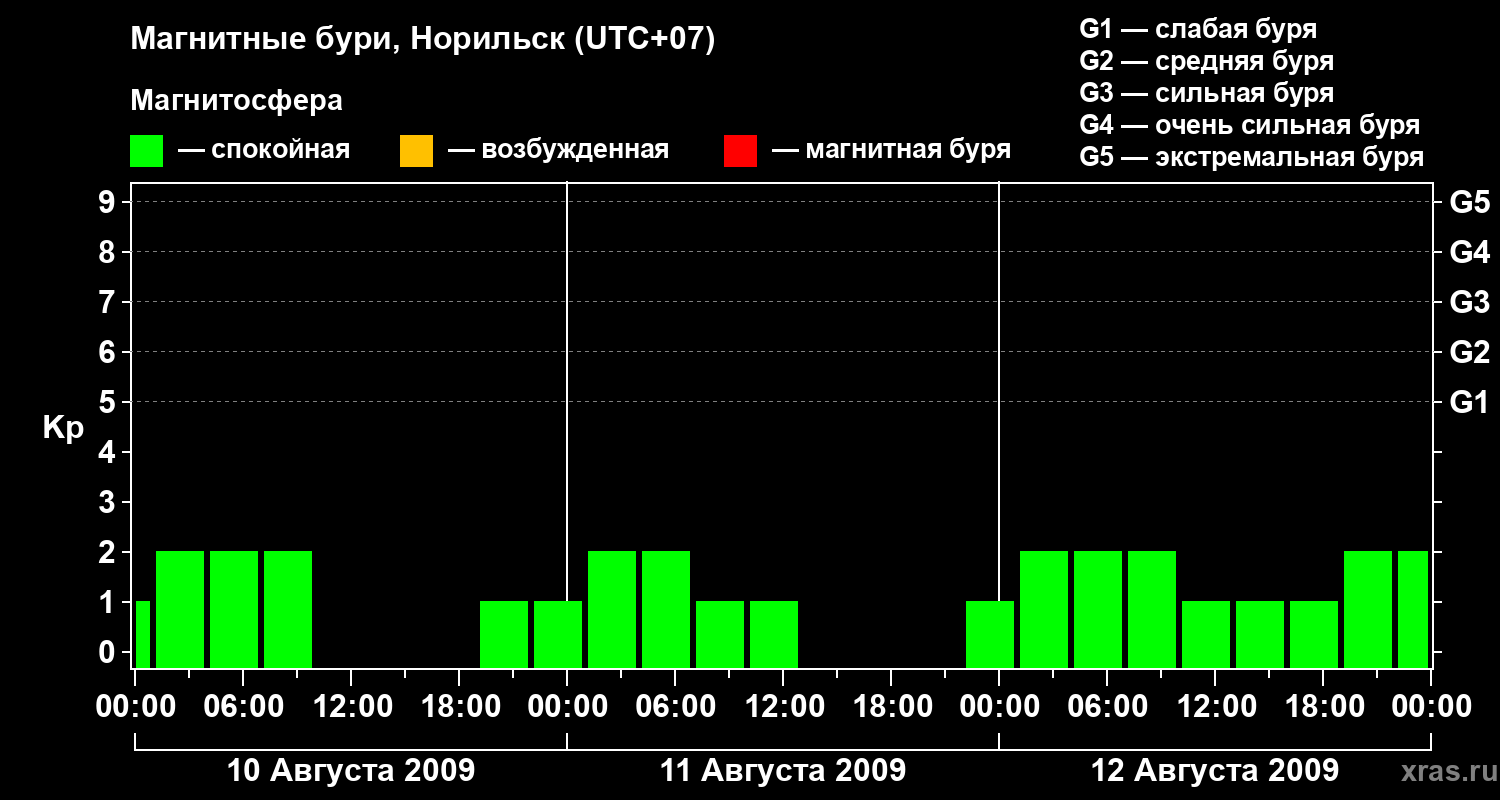Viewport: 1500px width, 800px height.
Task: Click the 06:00 time label for 10 August
Action: pyautogui.click(x=243, y=707)
